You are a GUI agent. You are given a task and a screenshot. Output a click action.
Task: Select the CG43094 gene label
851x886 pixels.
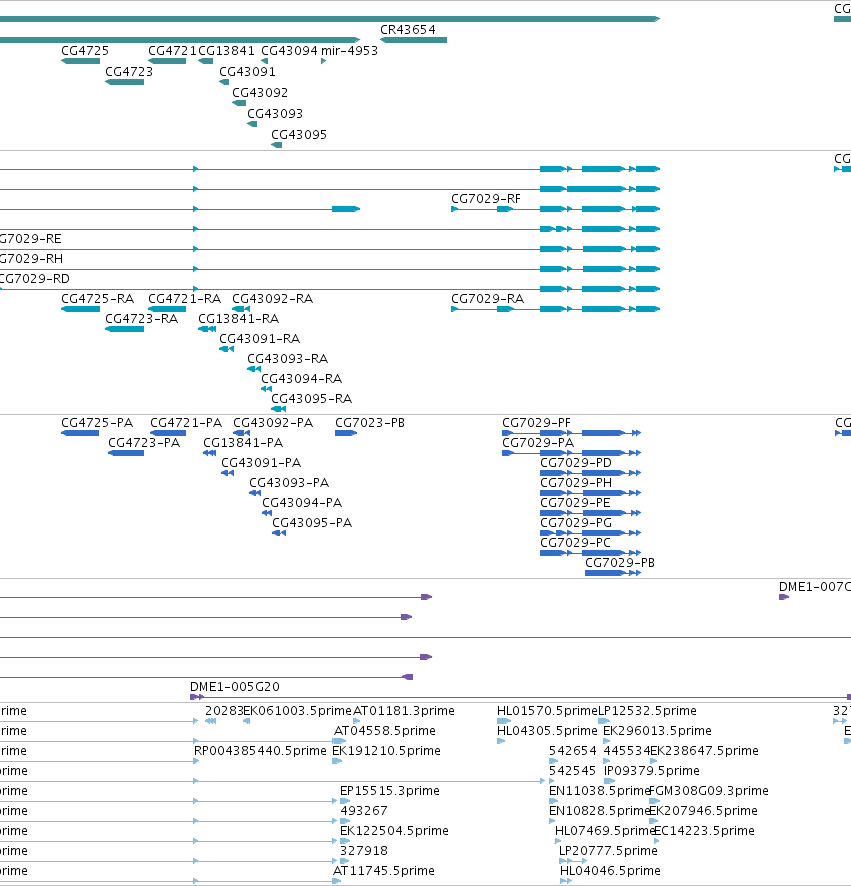[289, 51]
